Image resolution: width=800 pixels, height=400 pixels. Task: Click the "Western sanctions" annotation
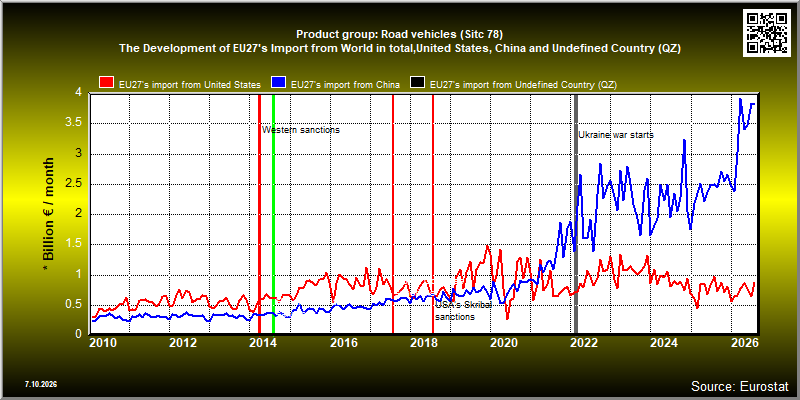(x=301, y=130)
